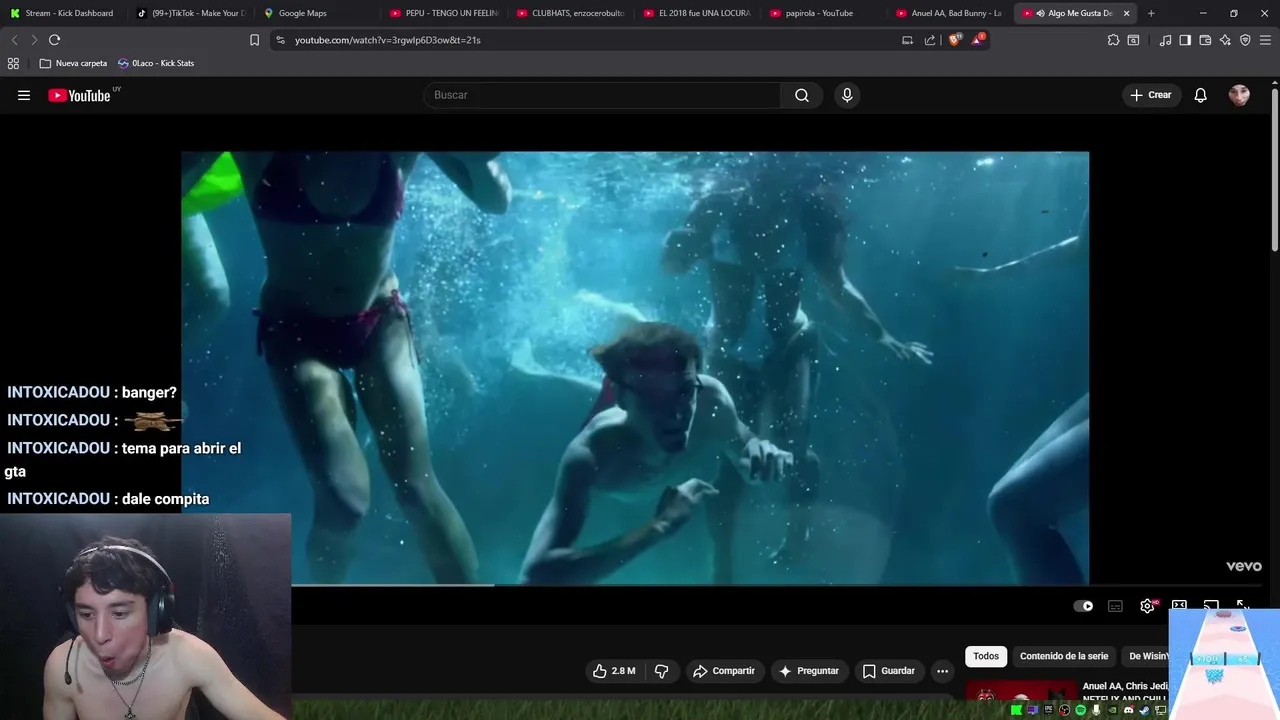Screen dimensions: 1280x720
Task: Click the Compartir button
Action: [x=723, y=671]
